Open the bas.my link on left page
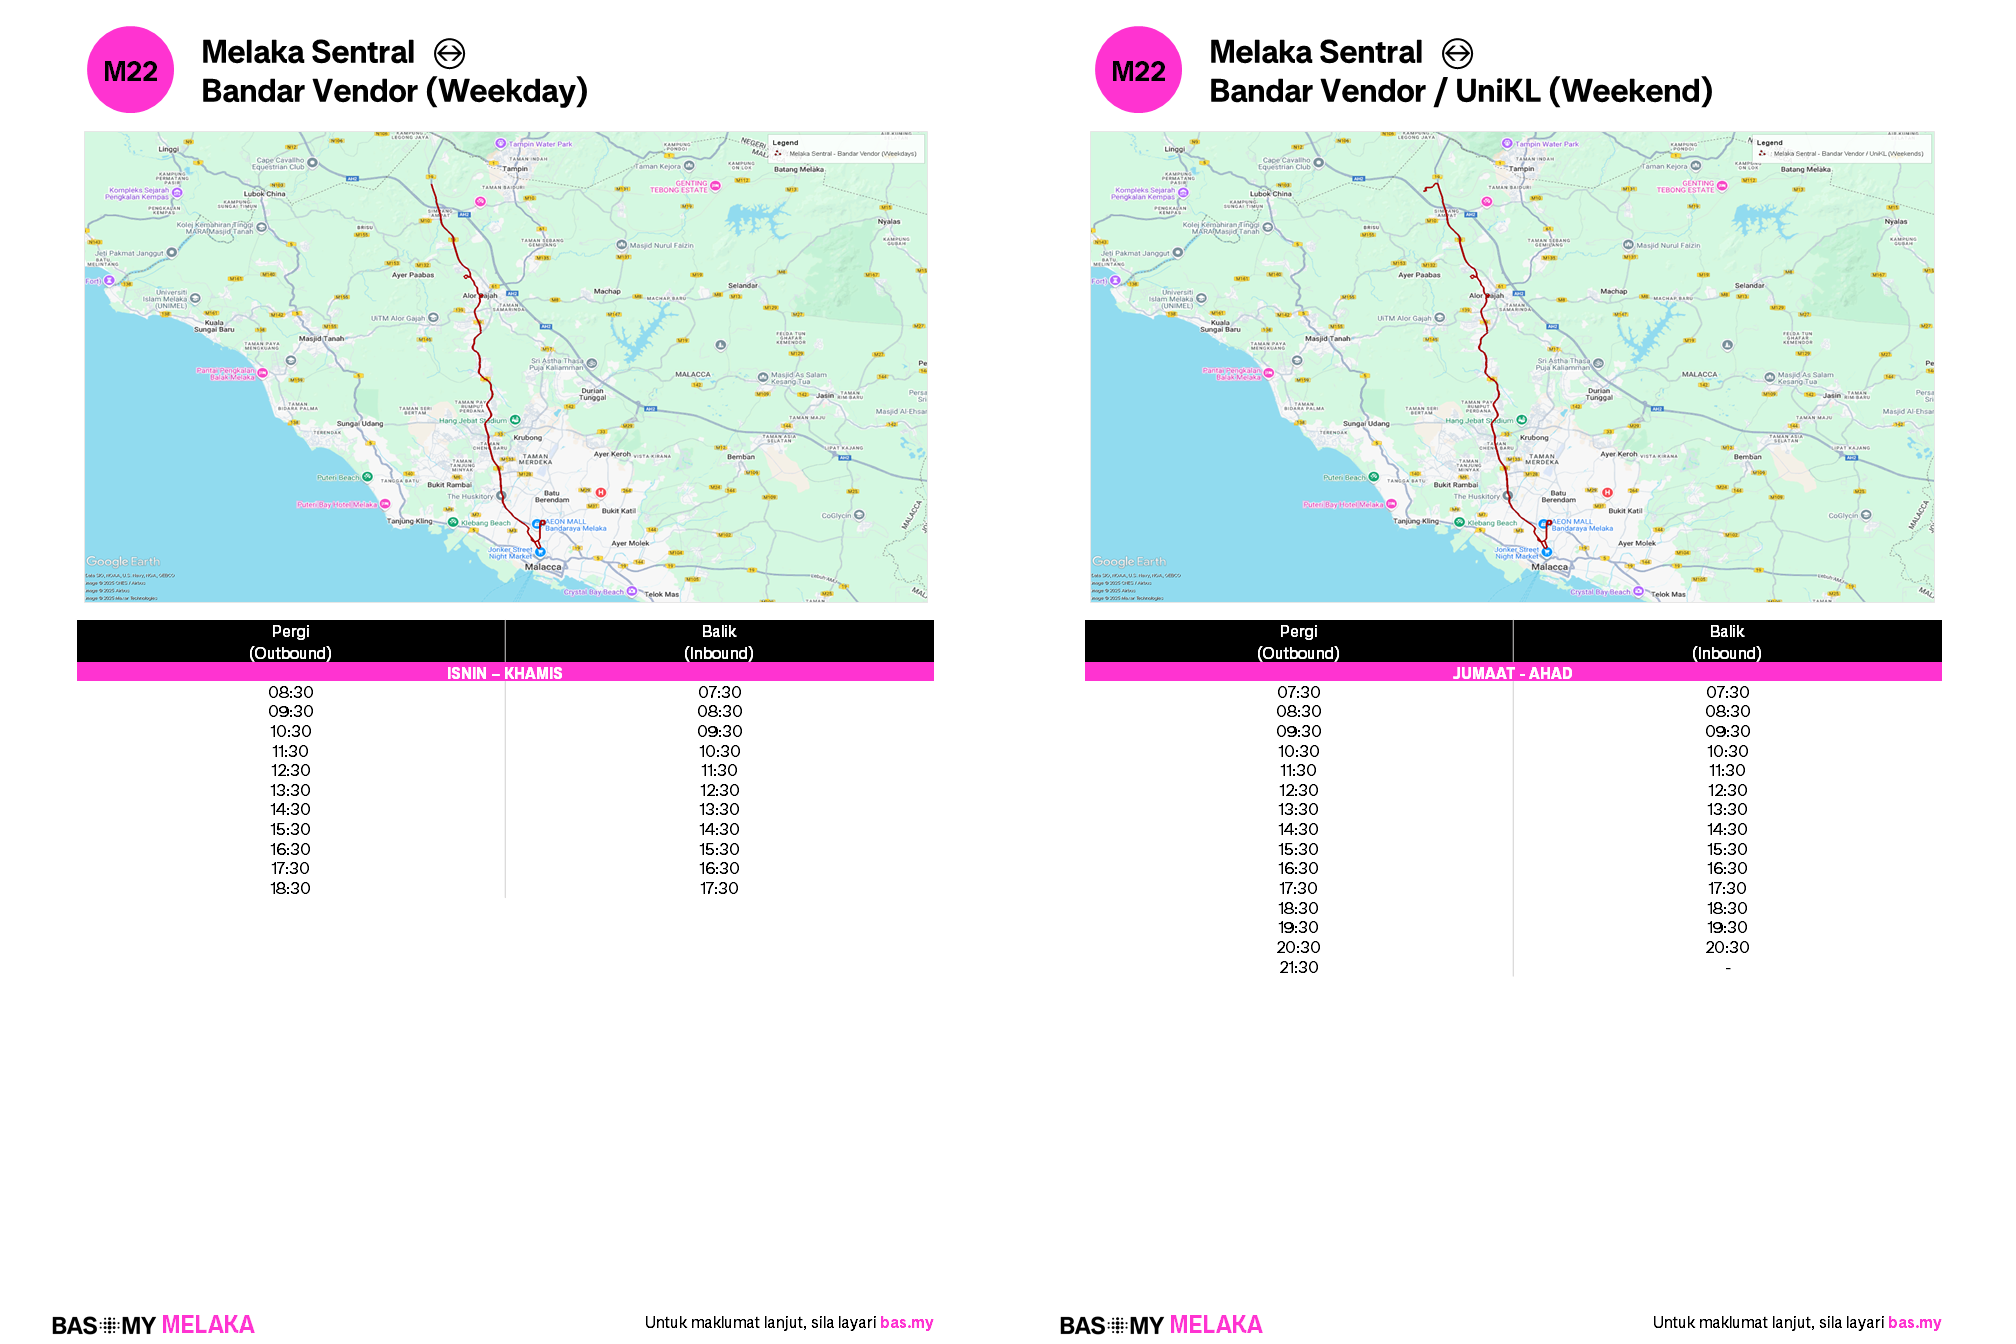Image resolution: width=2016 pixels, height=1344 pixels. pyautogui.click(x=906, y=1322)
